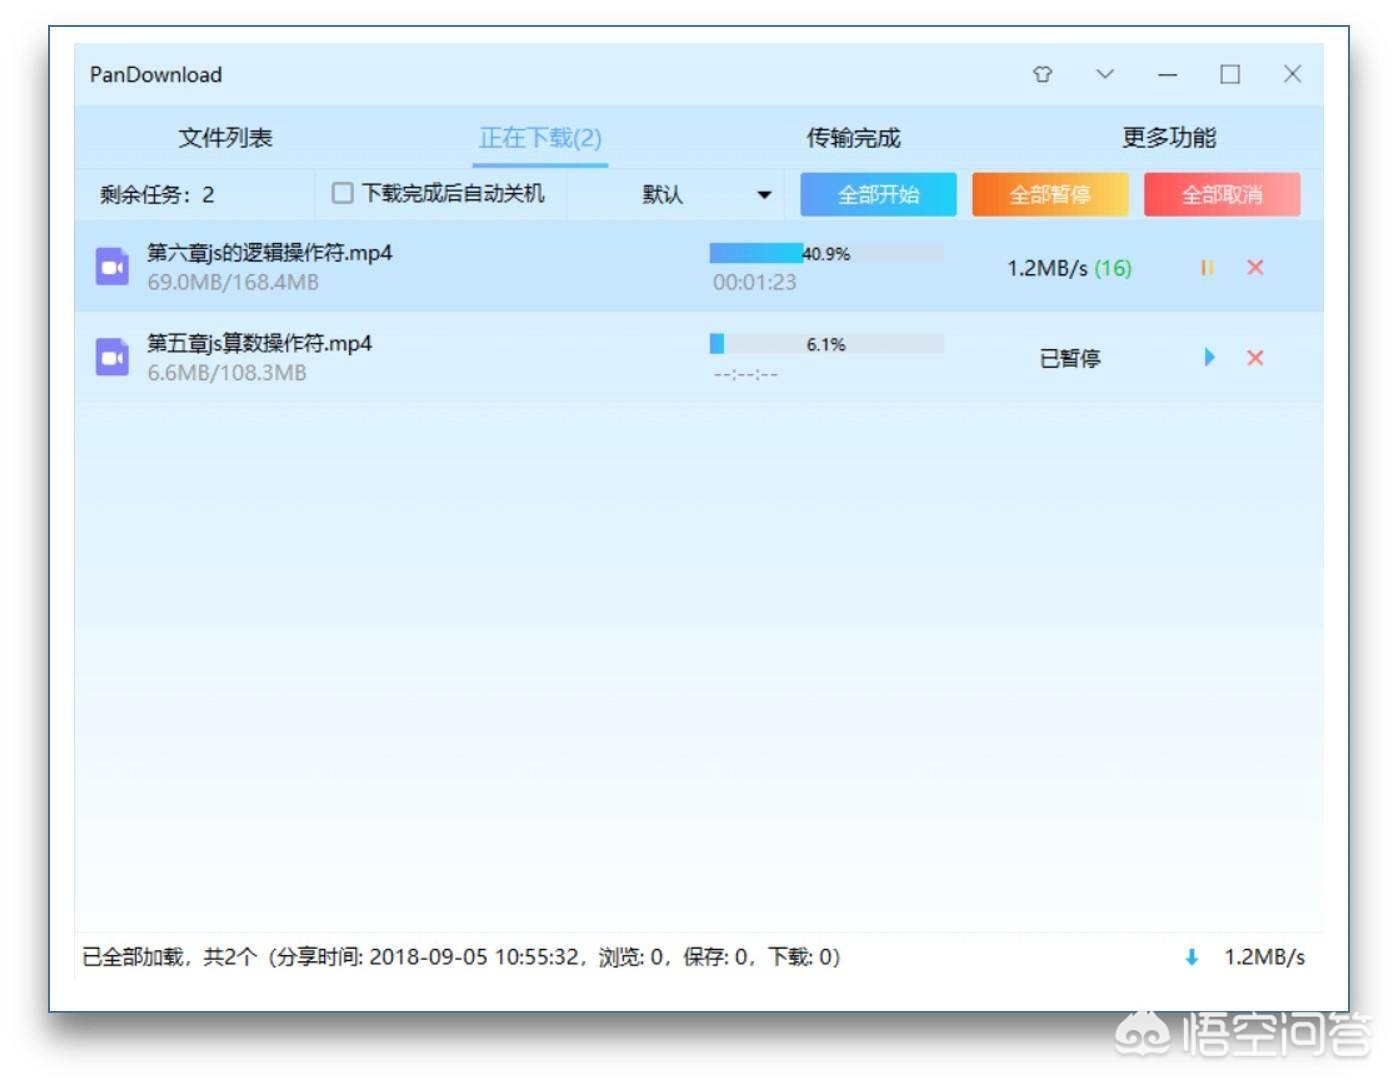Viewport: 1398px width, 1084px height.
Task: Cancel the 第六章js的逻辑操作符.mp4 download
Action: [x=1255, y=267]
